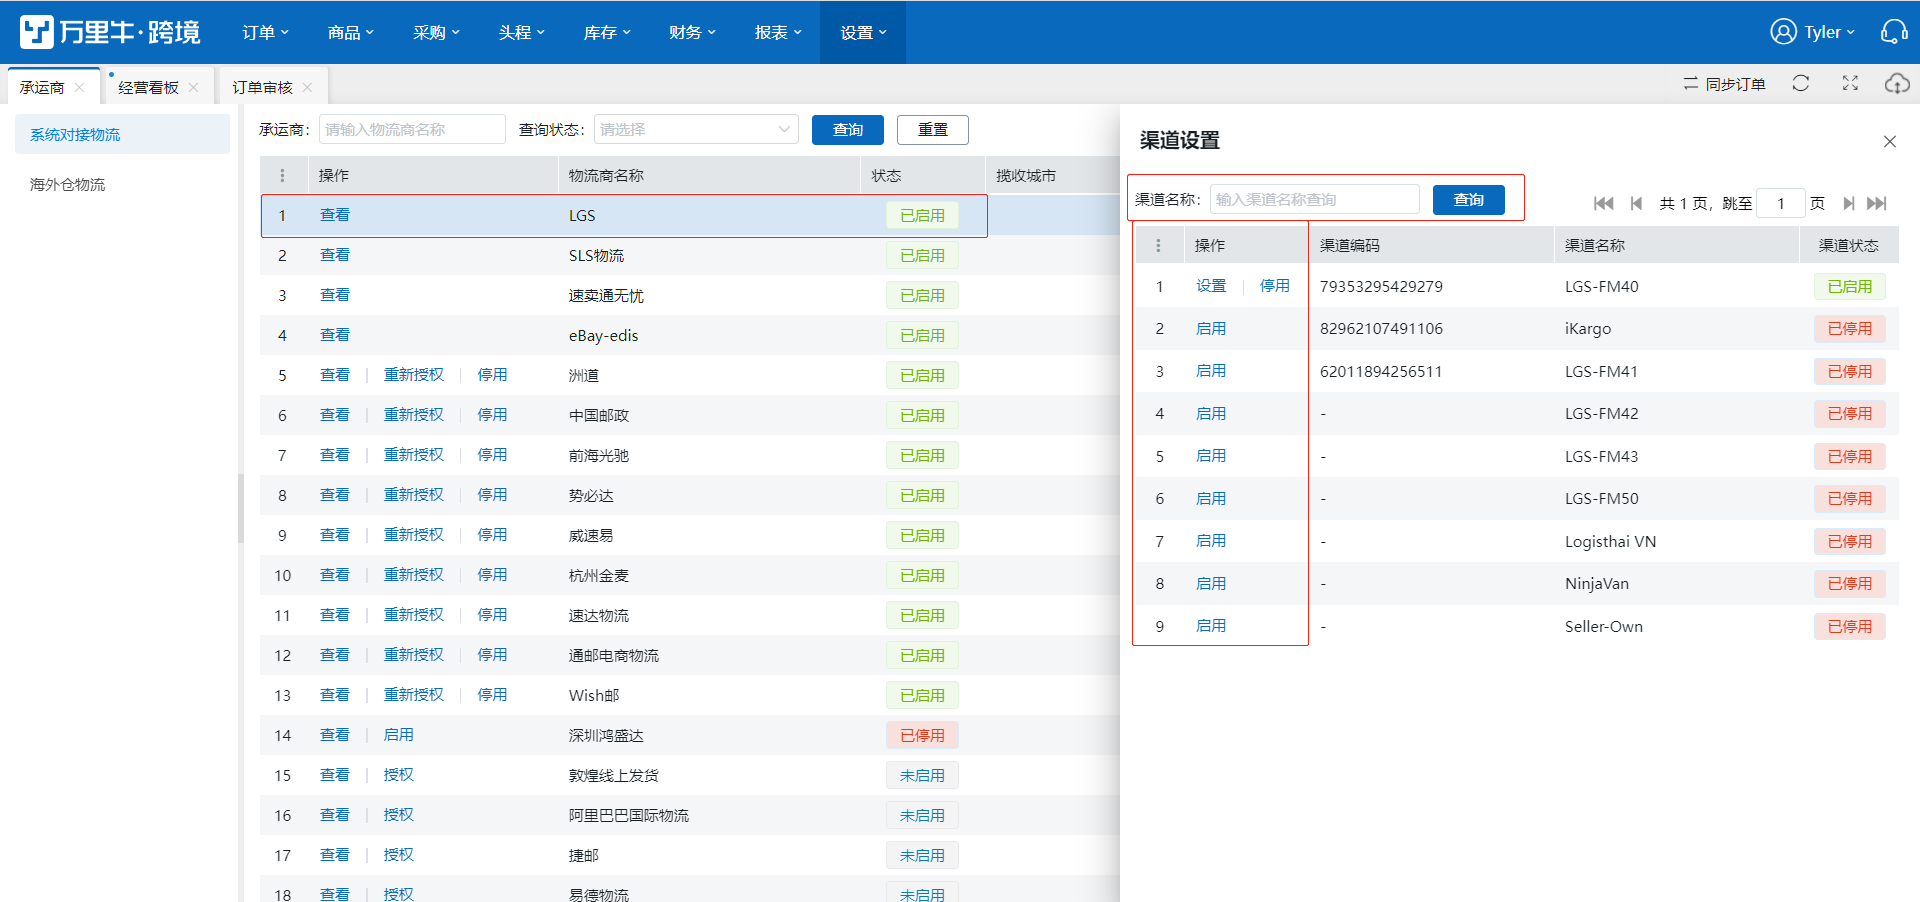Go to last page in channel pager
The height and width of the screenshot is (902, 1920).
[x=1877, y=203]
